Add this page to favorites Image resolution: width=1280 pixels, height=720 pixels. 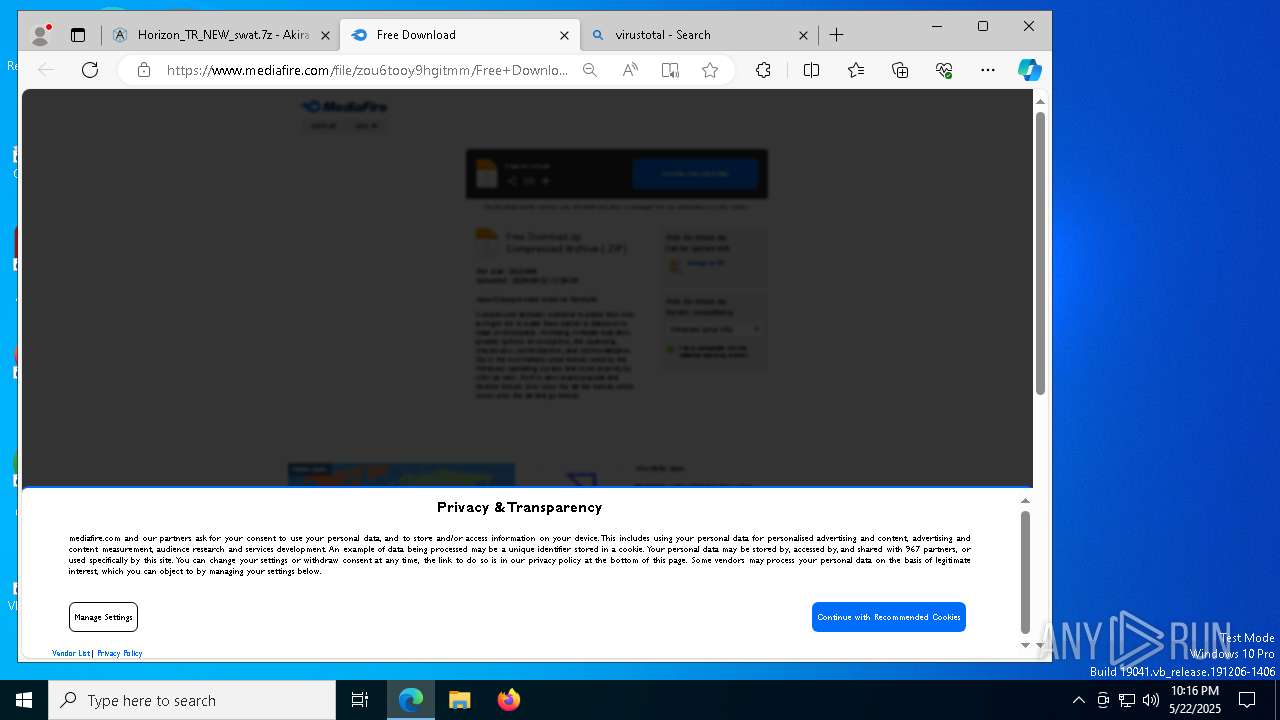[x=710, y=70]
